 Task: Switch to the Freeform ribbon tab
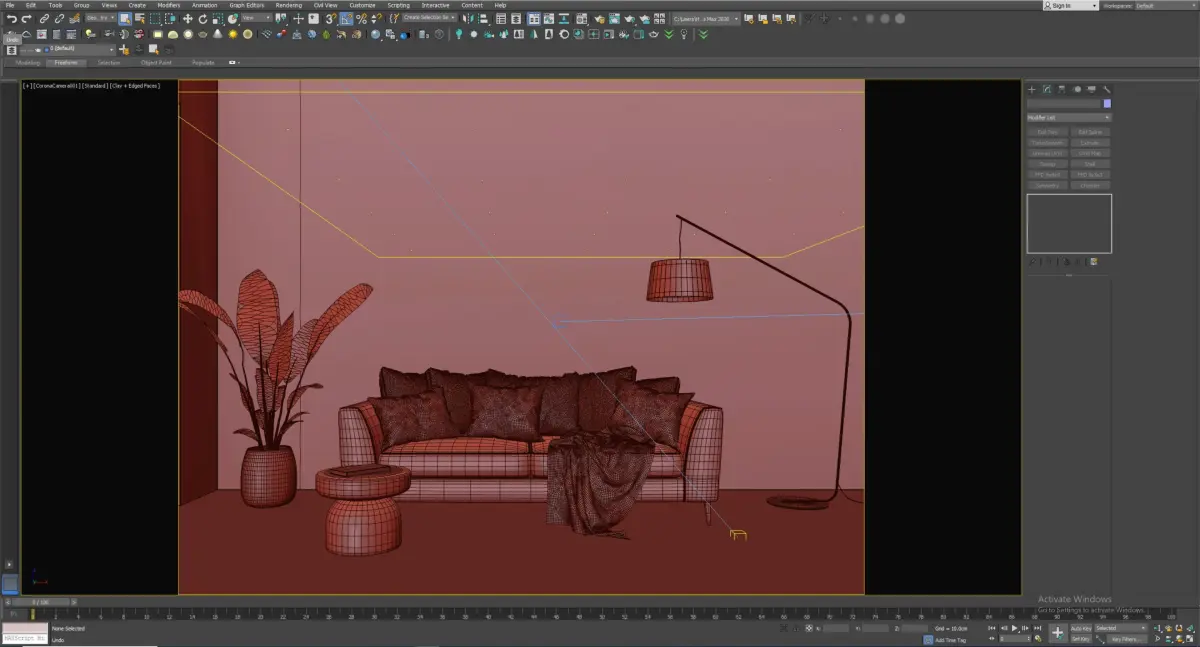pyautogui.click(x=66, y=62)
